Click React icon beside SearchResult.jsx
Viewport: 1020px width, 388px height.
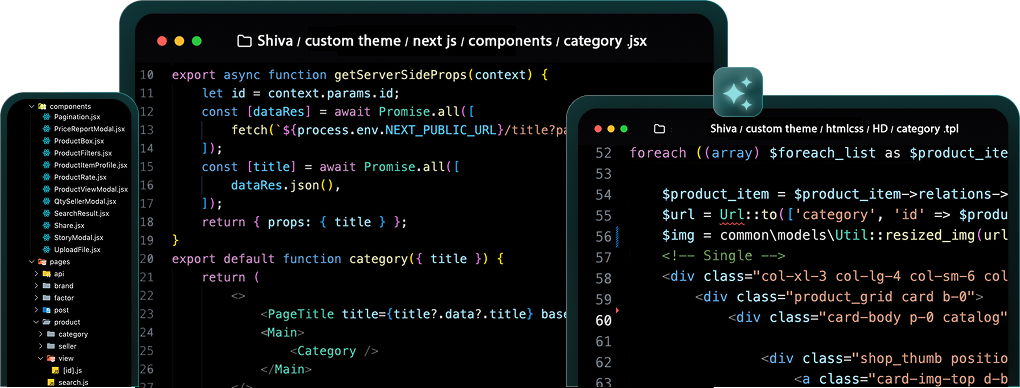point(47,214)
